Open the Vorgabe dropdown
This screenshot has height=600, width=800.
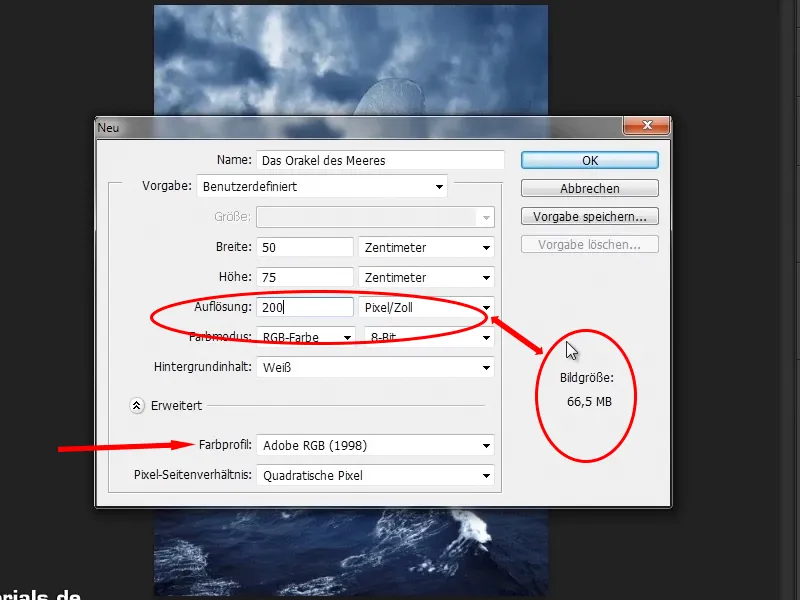[322, 186]
